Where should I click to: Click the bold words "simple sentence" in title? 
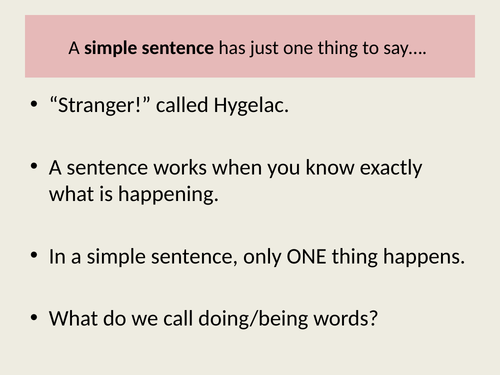(149, 48)
